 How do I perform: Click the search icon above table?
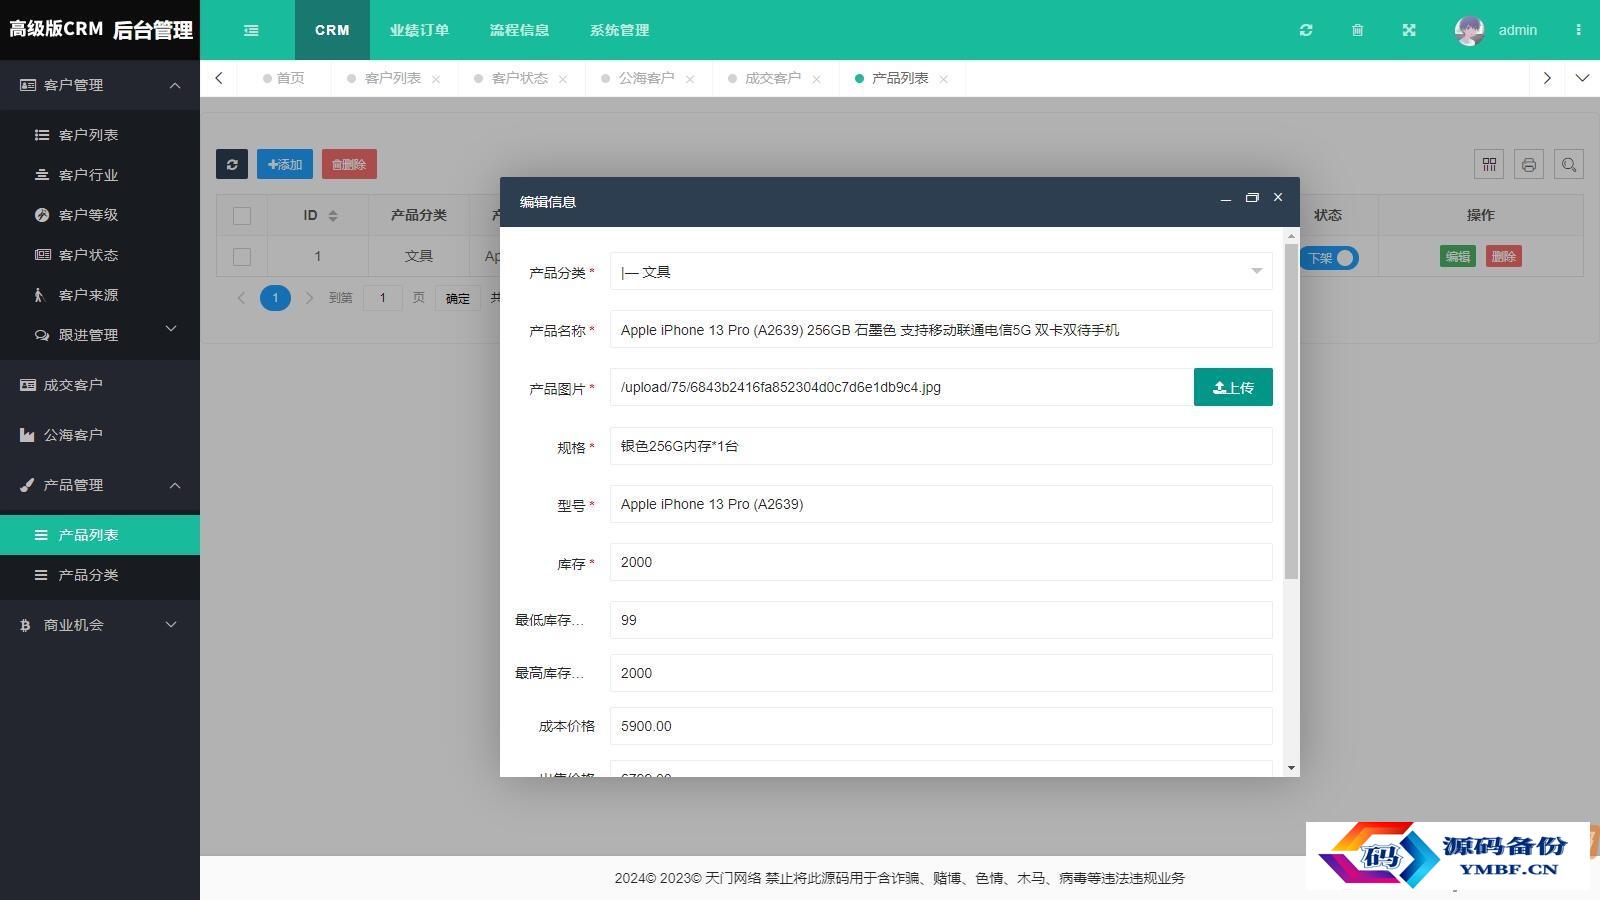click(1569, 164)
